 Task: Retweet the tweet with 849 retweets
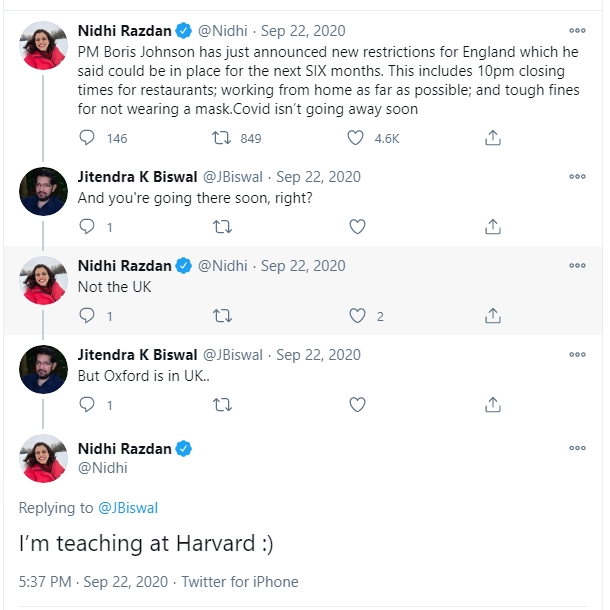click(224, 138)
